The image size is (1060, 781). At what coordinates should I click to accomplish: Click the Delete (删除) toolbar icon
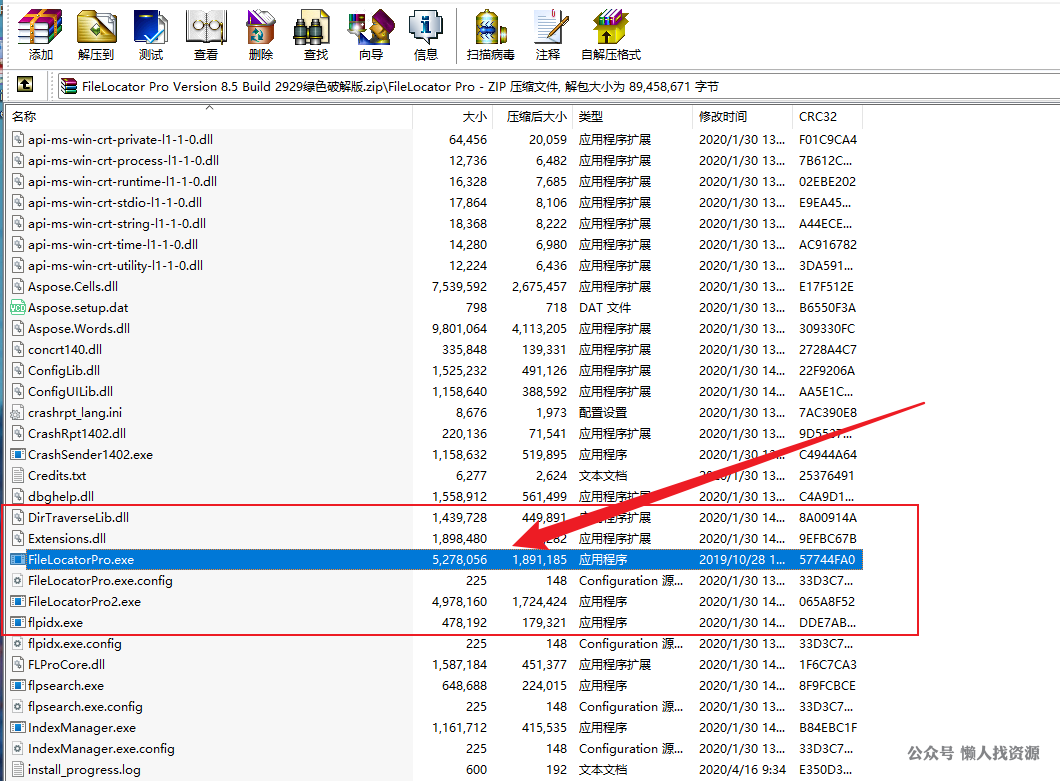(x=261, y=34)
